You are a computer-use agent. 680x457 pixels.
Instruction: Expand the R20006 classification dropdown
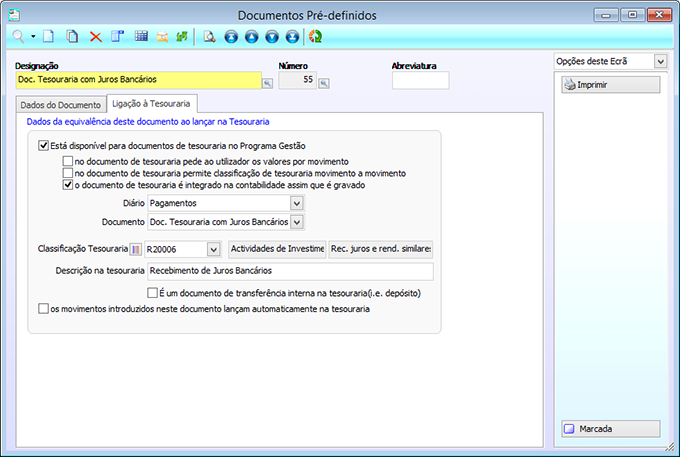pos(213,249)
